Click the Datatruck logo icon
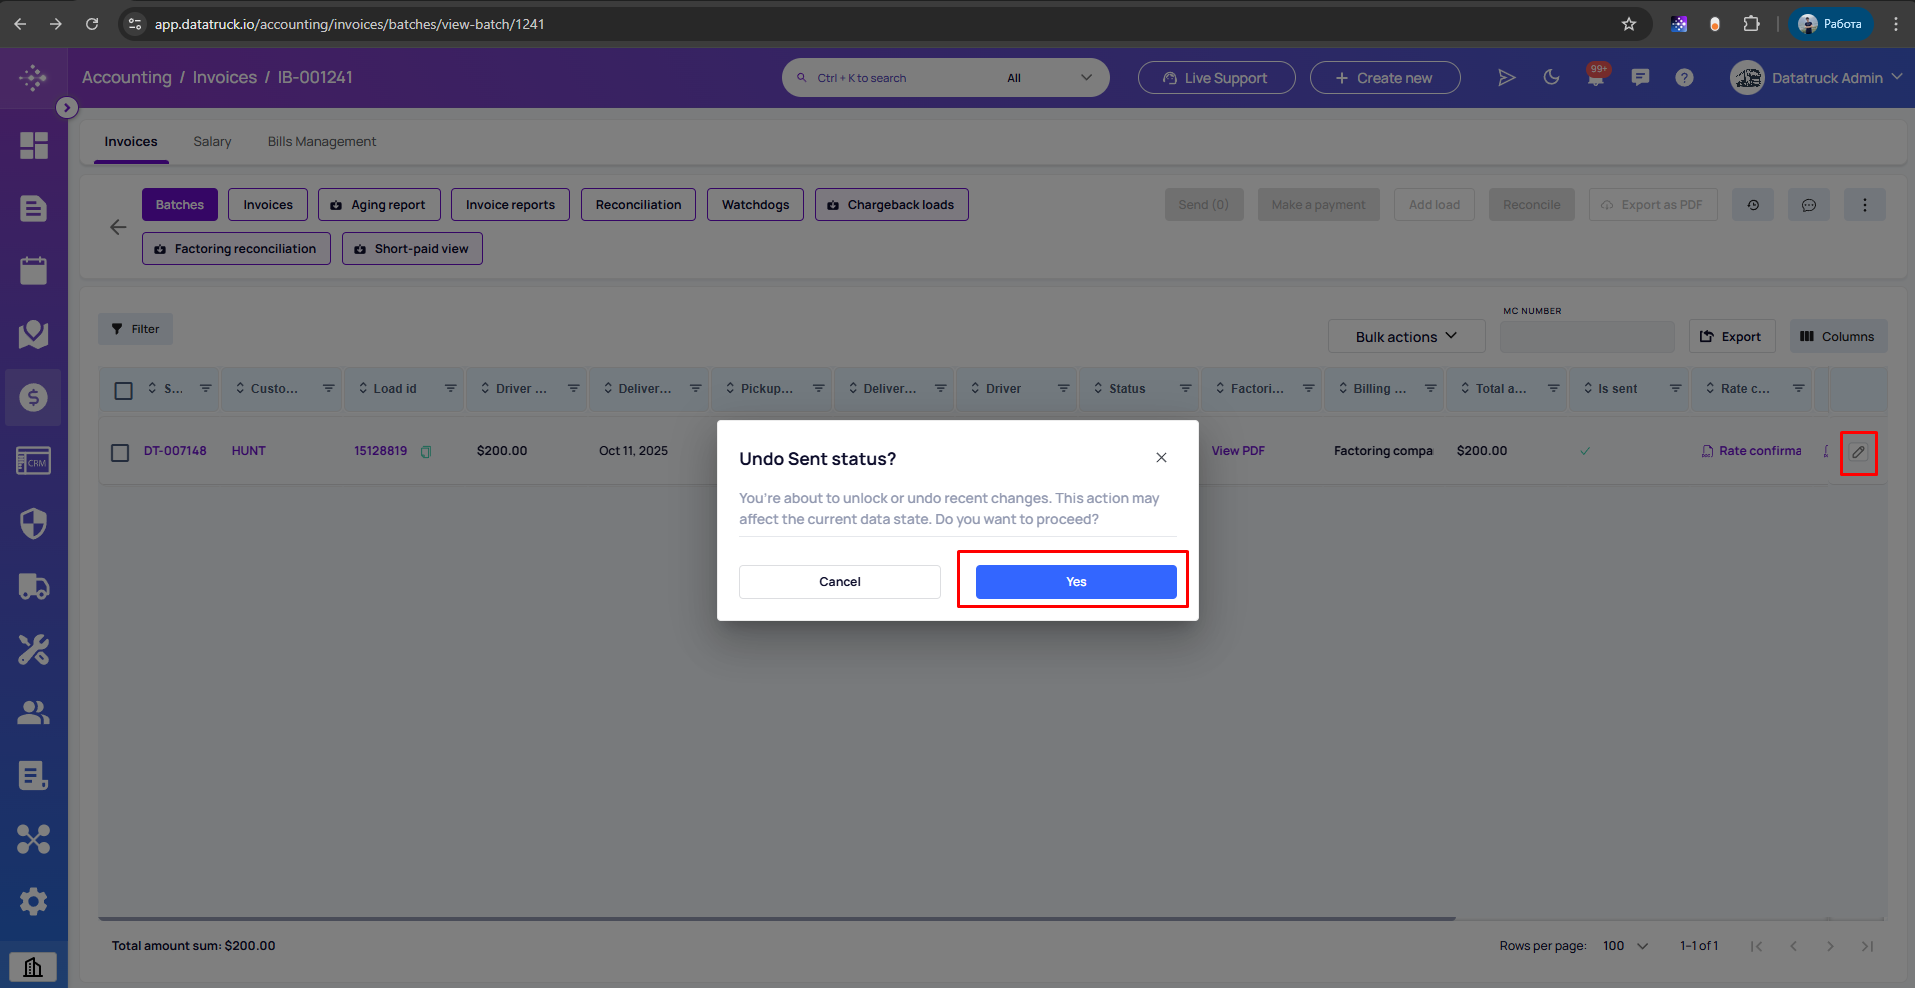 [33, 77]
